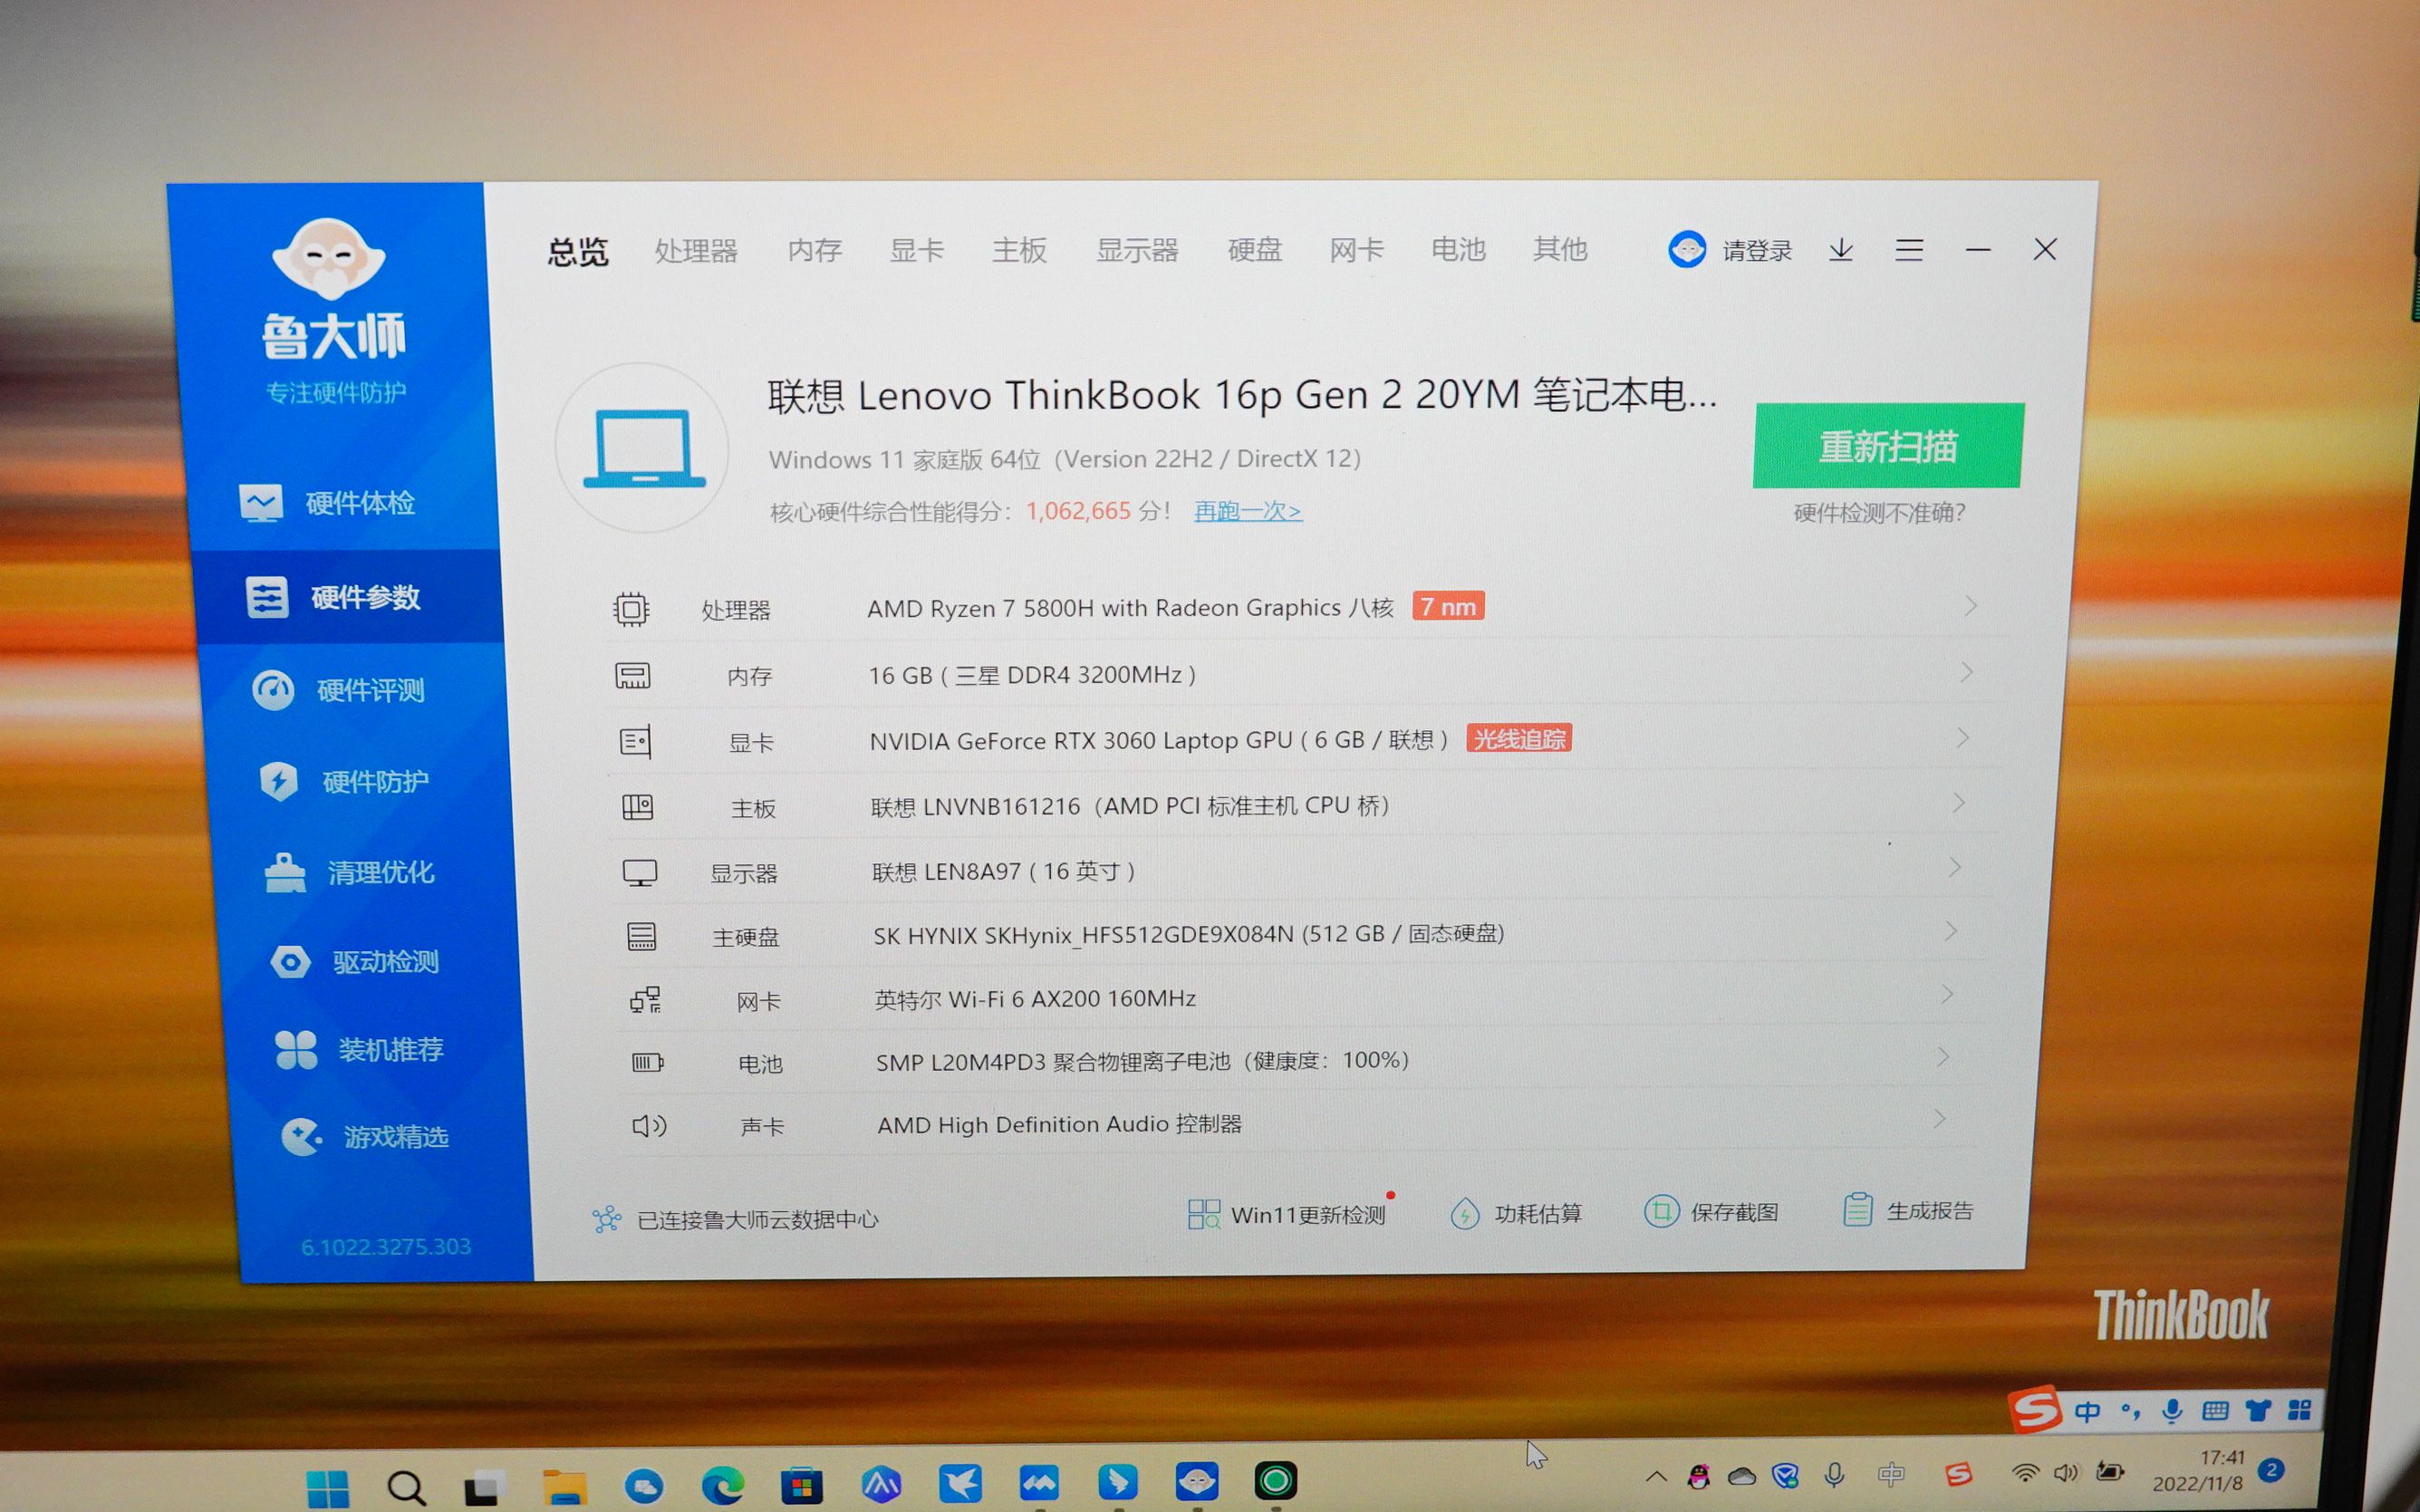Expand the LEN8A97 display row chevron
Image resolution: width=2420 pixels, height=1512 pixels.
coord(1954,867)
